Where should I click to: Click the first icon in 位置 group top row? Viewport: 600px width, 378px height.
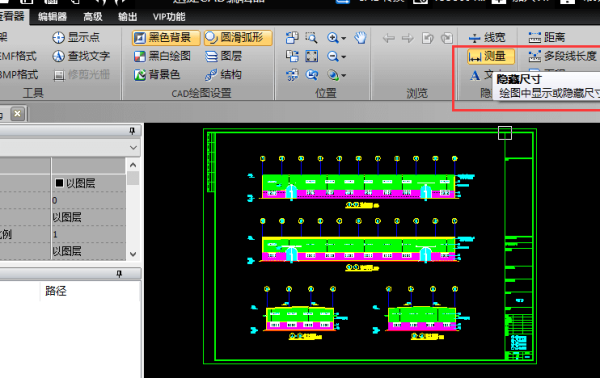pyautogui.click(x=292, y=37)
